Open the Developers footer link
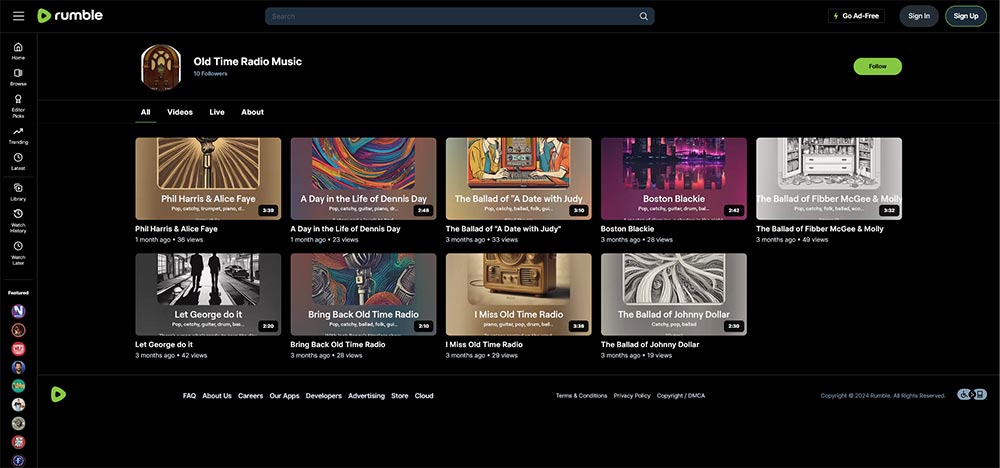 click(323, 396)
